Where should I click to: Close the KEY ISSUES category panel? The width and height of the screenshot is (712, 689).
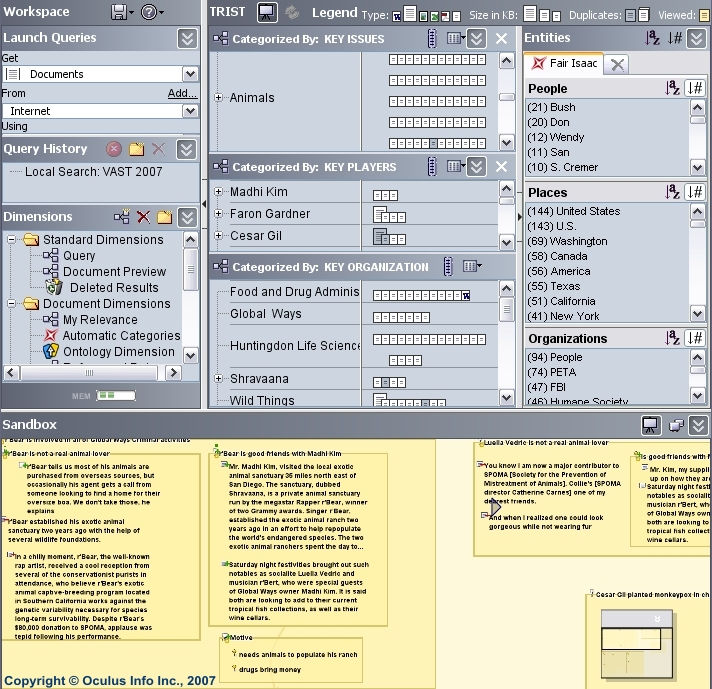click(503, 38)
